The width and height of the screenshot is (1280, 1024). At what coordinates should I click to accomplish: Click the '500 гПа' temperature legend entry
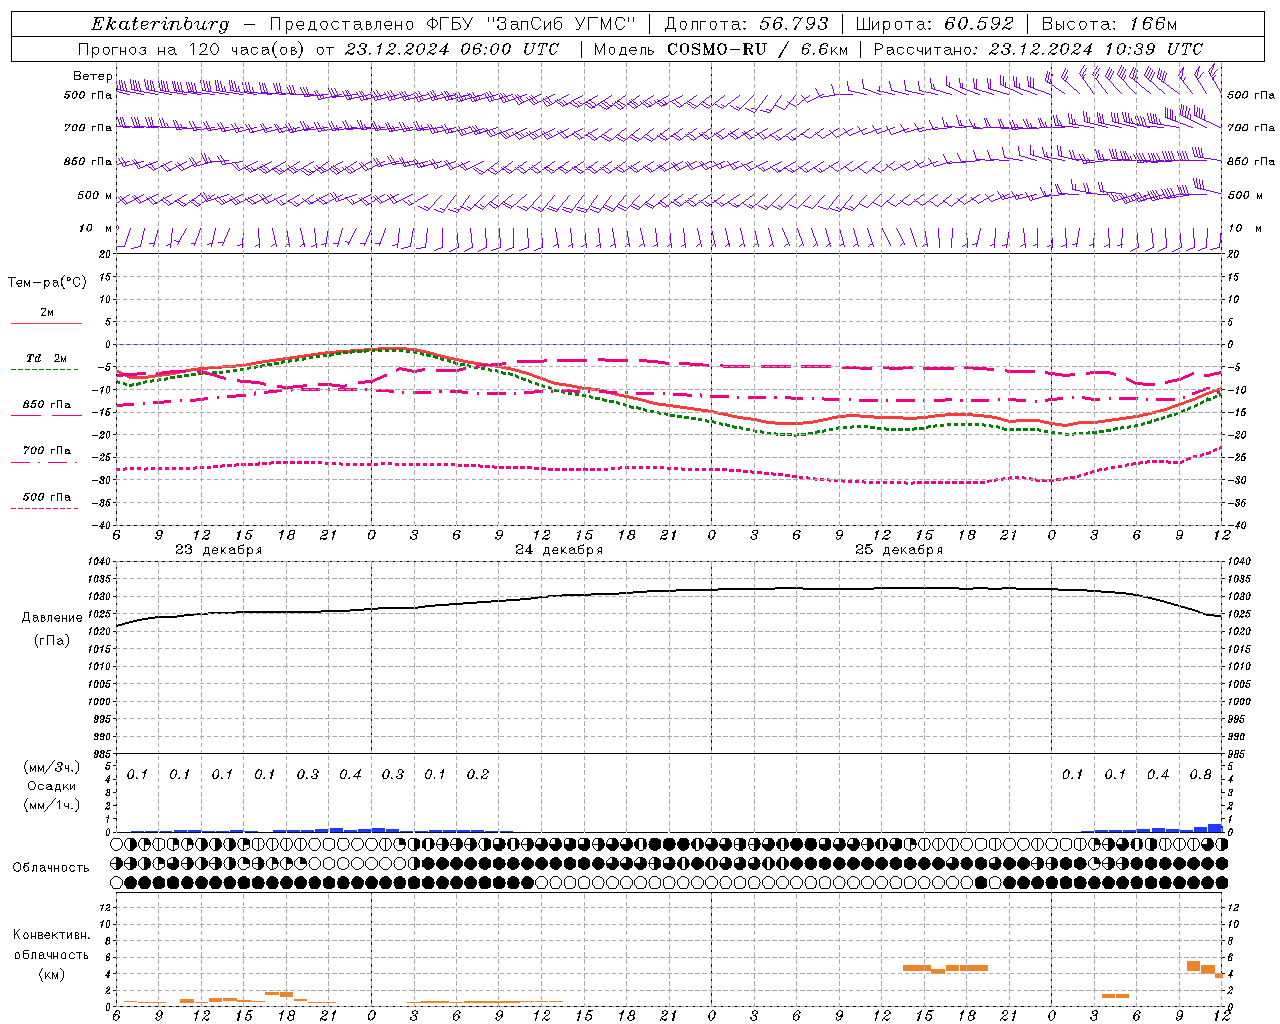pyautogui.click(x=47, y=497)
